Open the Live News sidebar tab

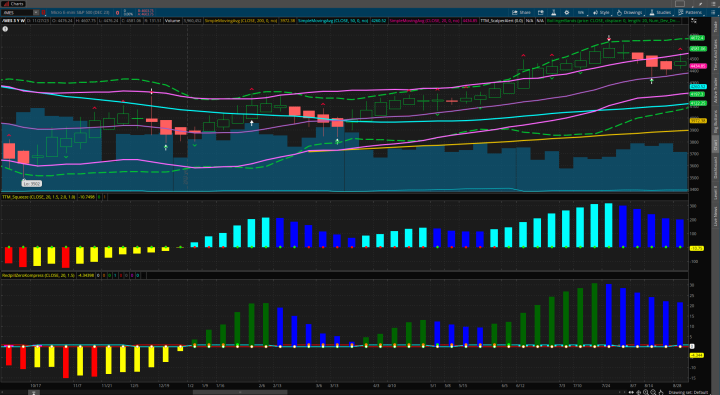pos(715,216)
